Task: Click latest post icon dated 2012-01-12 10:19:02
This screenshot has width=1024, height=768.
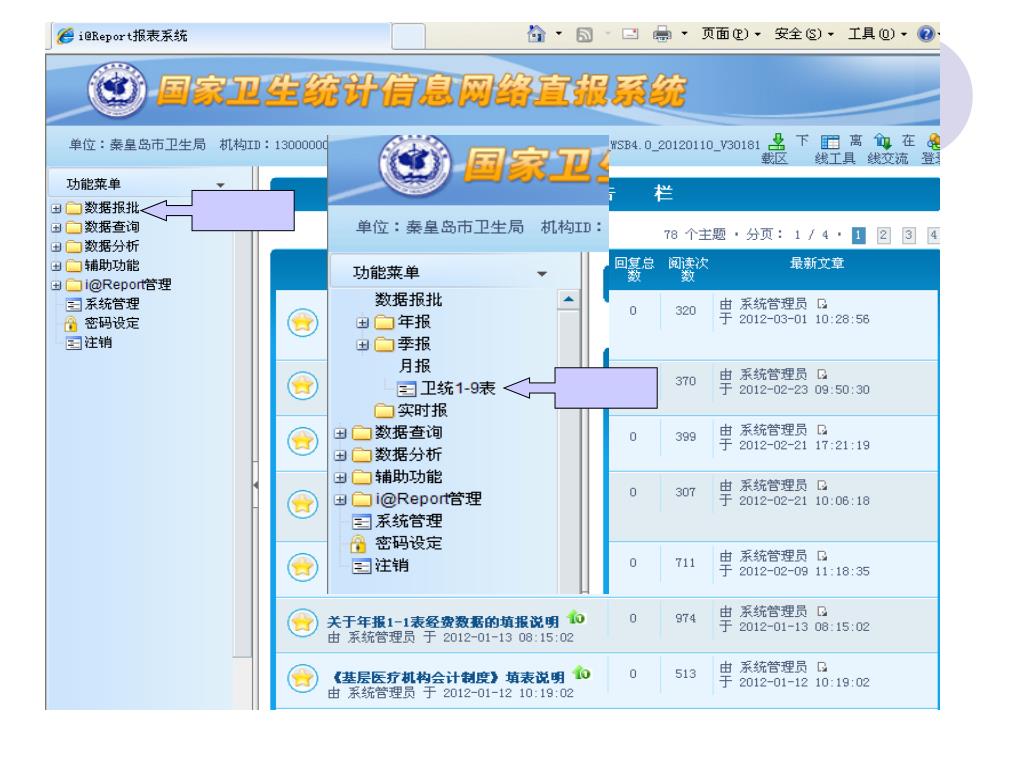Action: [x=822, y=667]
